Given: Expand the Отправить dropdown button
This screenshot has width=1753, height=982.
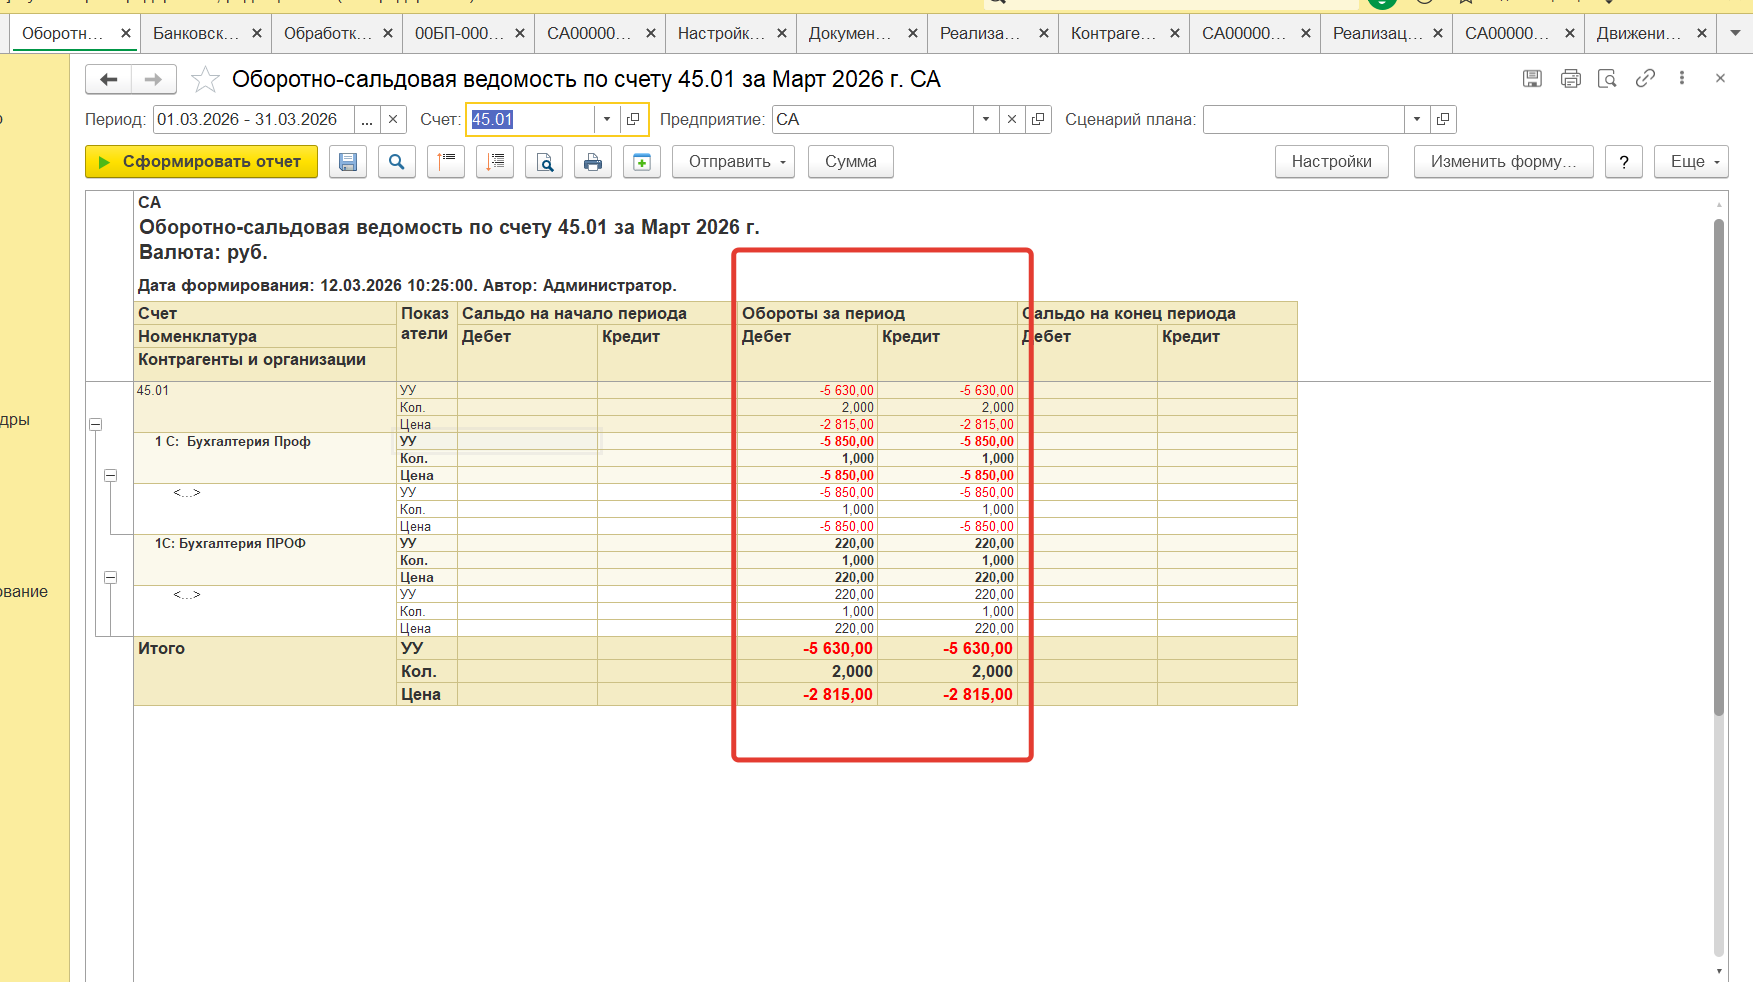Looking at the screenshot, I should click(x=734, y=162).
